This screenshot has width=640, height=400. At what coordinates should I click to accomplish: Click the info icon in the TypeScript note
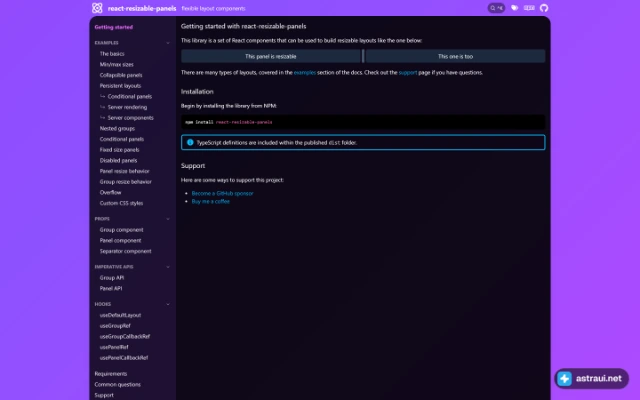point(190,142)
